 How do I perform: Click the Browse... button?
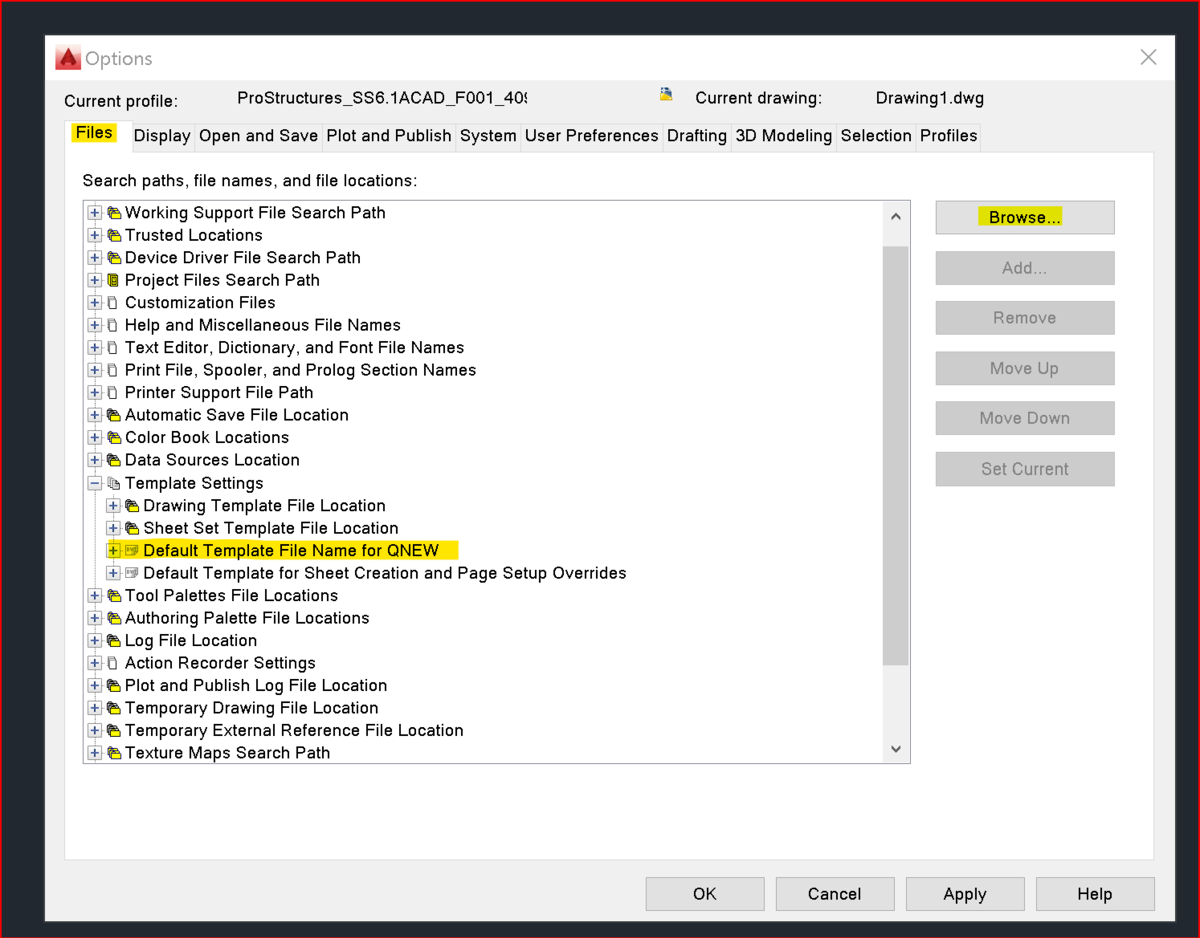tap(1025, 217)
